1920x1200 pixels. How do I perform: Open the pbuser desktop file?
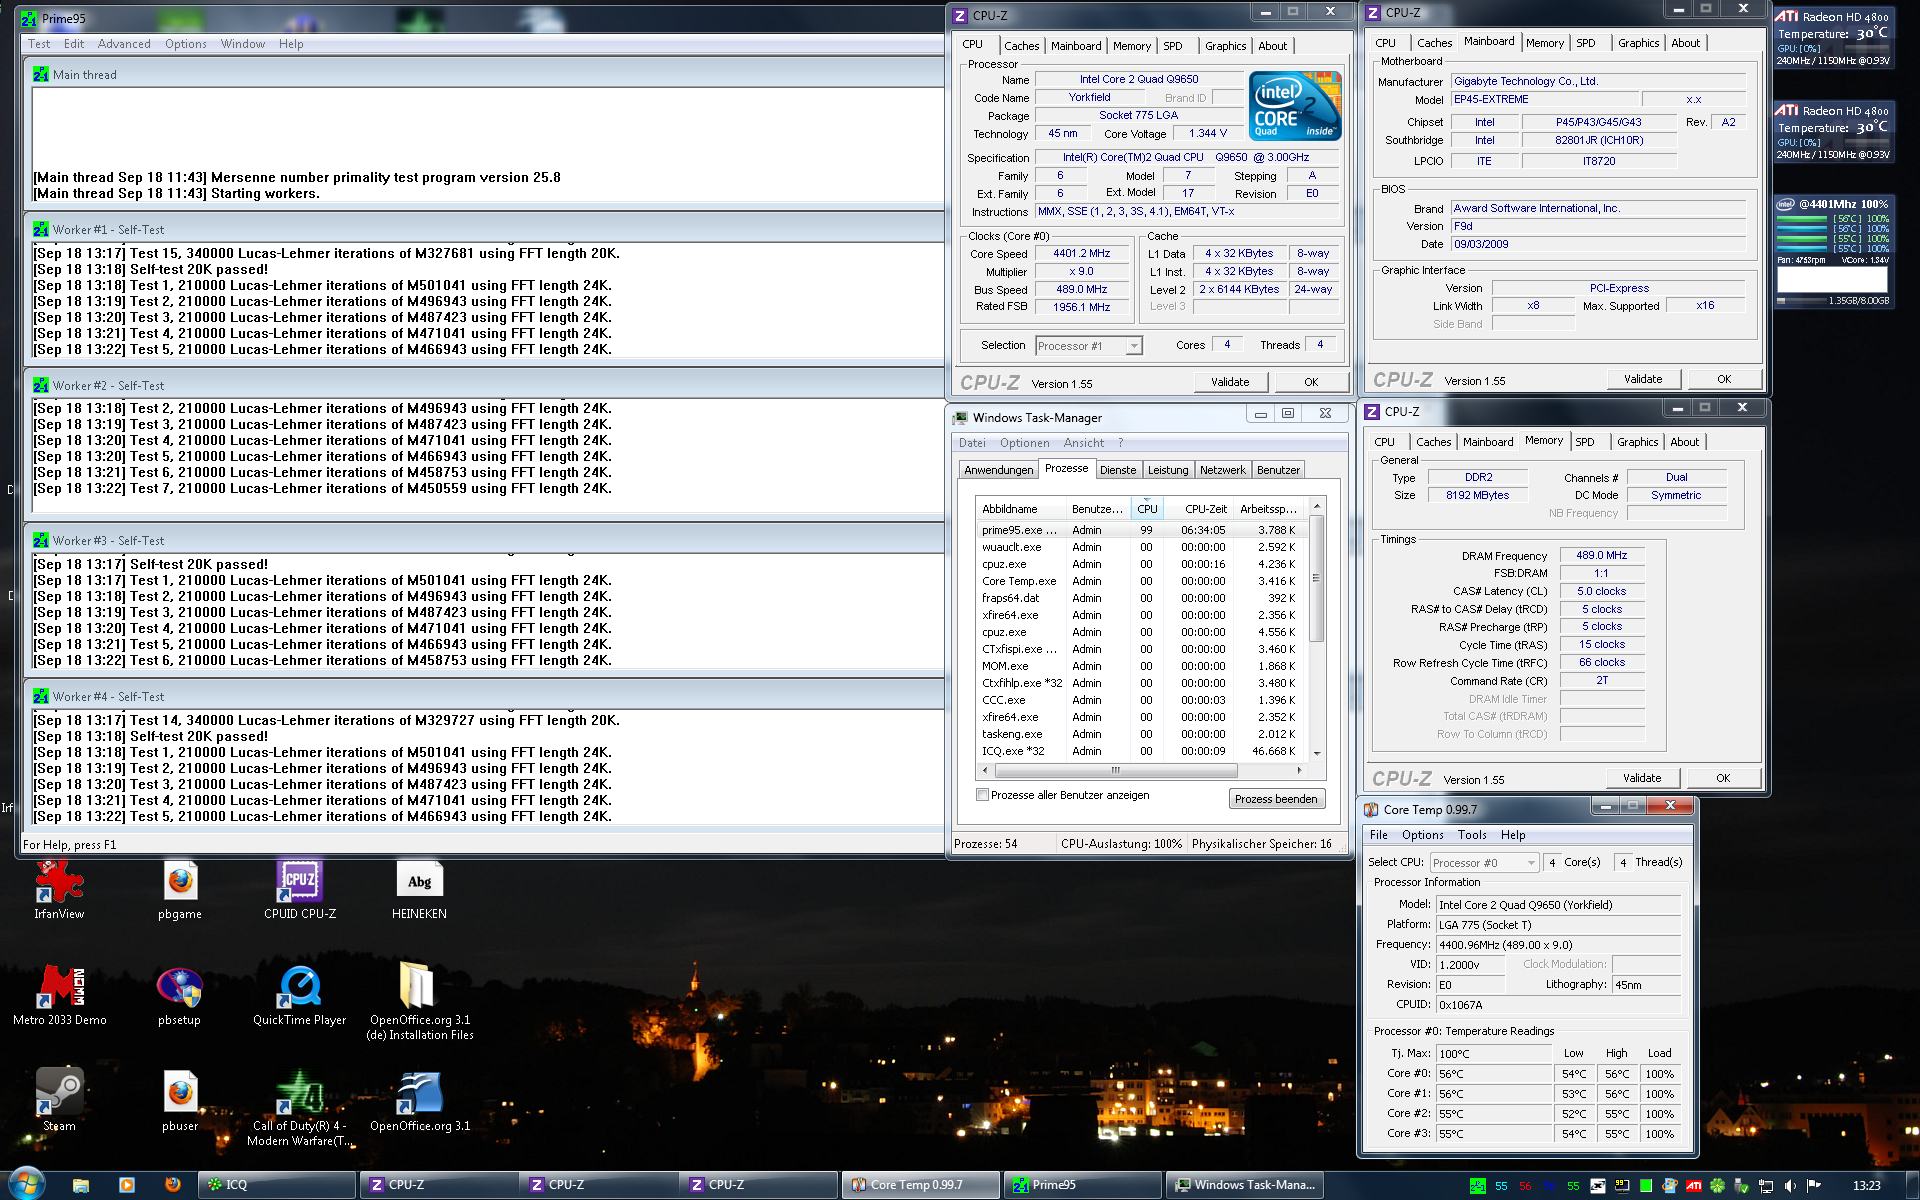coord(180,1100)
